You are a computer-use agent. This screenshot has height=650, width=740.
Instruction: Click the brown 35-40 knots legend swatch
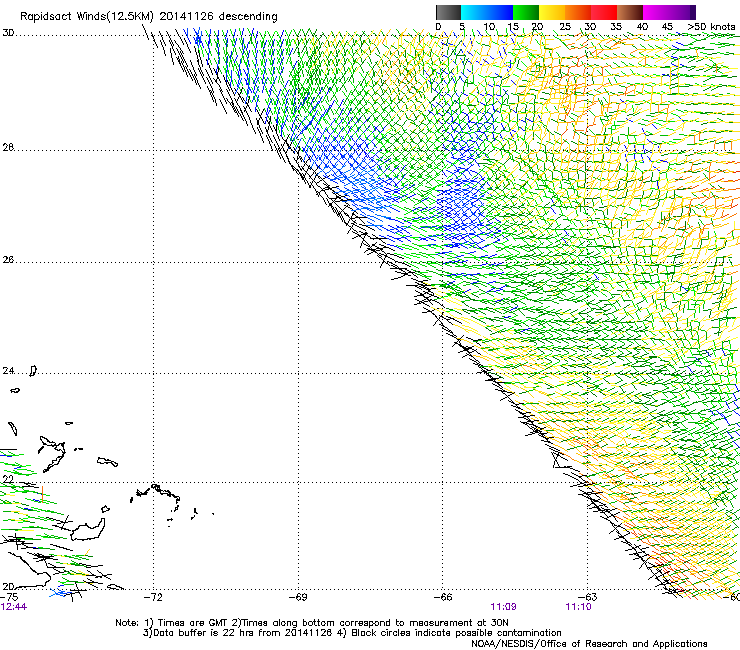tap(630, 12)
